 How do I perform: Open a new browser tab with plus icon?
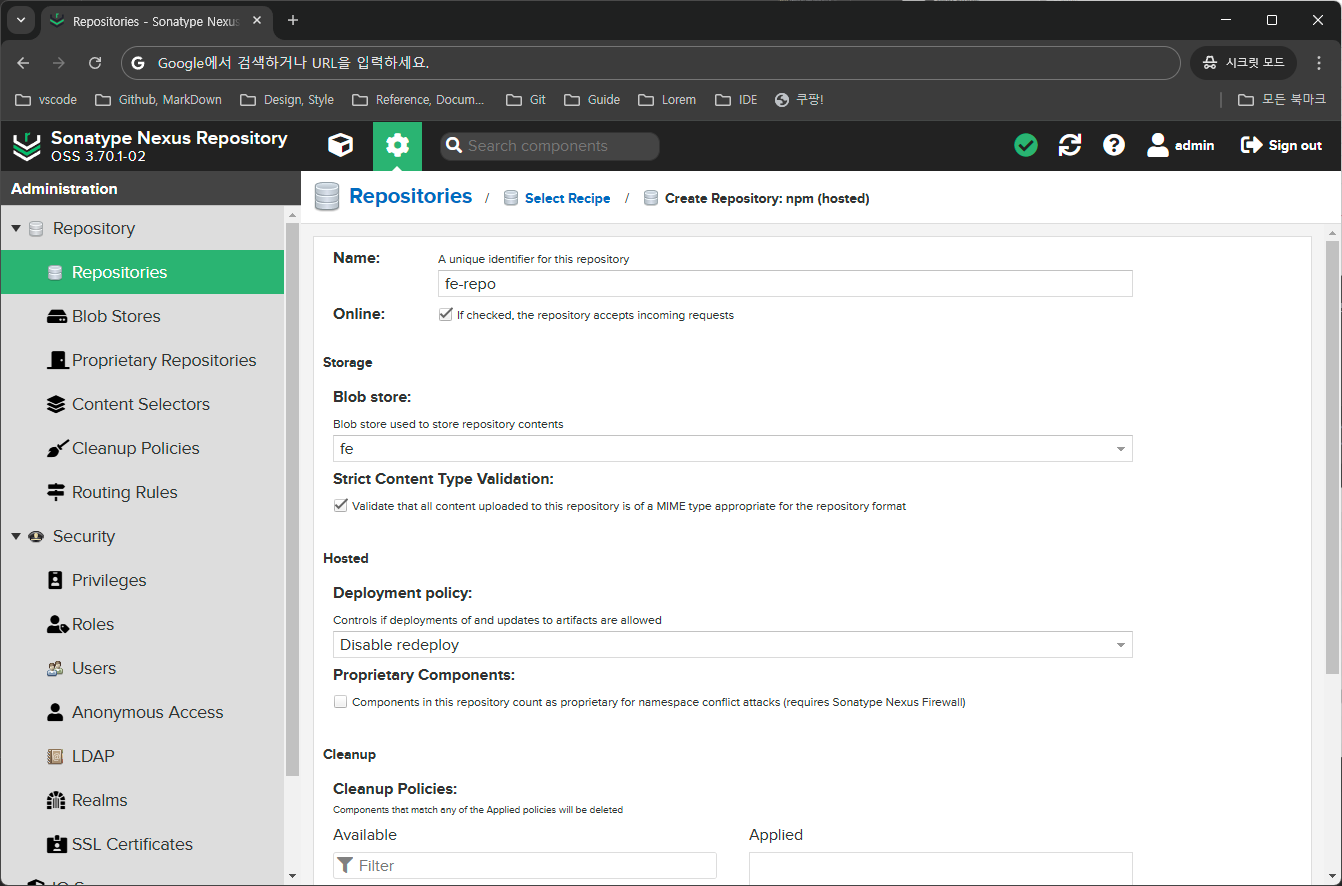pyautogui.click(x=293, y=20)
